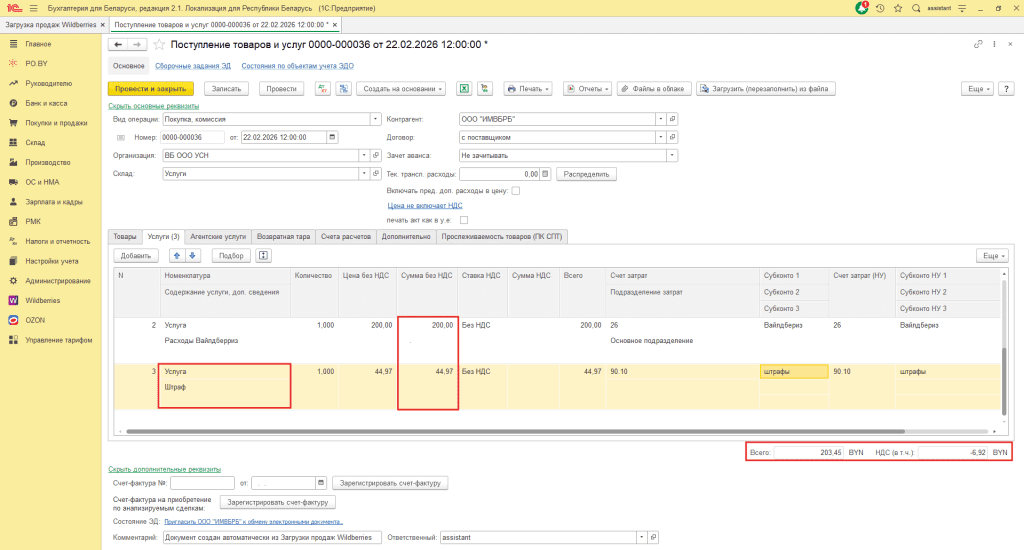Click the back navigation arrow
Screen dimensions: 1024x550
point(117,45)
